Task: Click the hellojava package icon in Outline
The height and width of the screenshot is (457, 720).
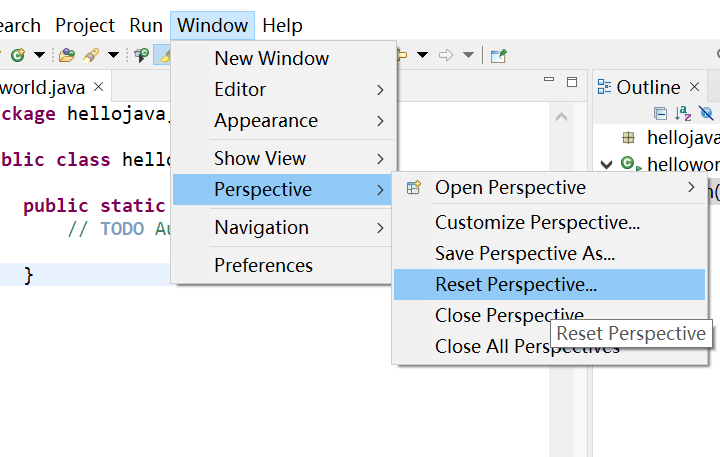Action: click(628, 137)
